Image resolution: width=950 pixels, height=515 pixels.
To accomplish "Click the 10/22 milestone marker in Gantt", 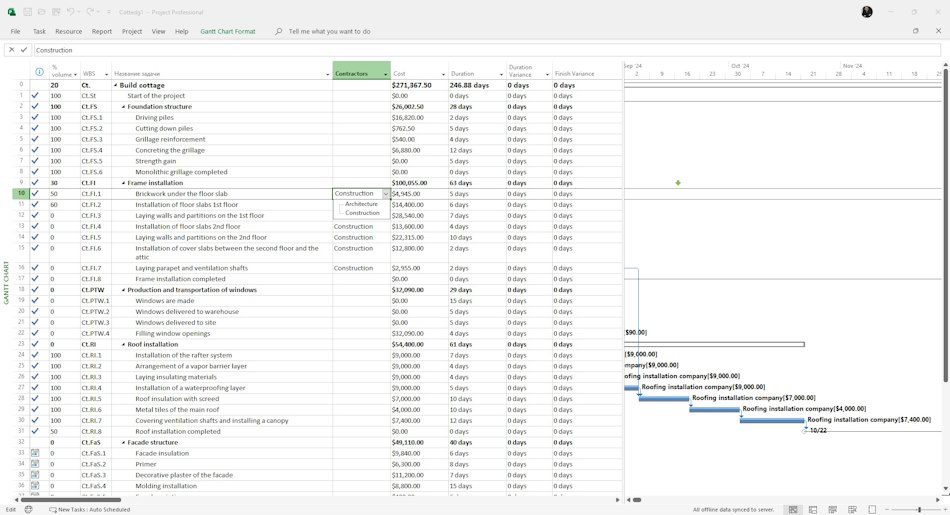I will tap(805, 431).
